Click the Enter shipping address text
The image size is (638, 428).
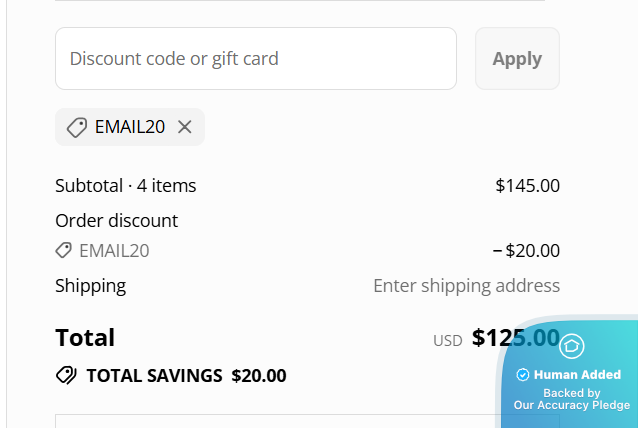coord(466,286)
